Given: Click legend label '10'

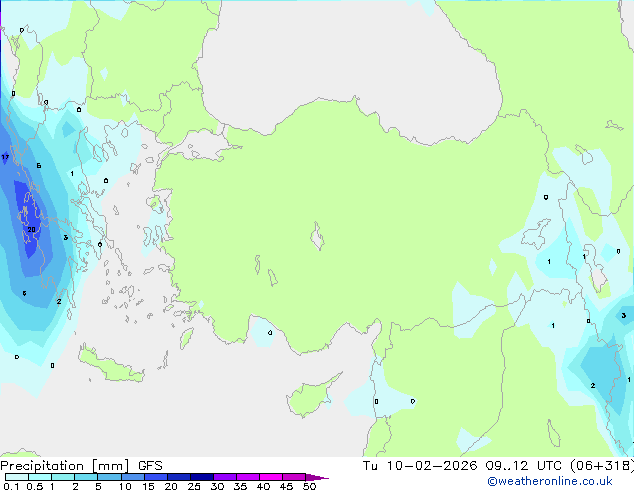Looking at the screenshot, I should pos(125,486).
